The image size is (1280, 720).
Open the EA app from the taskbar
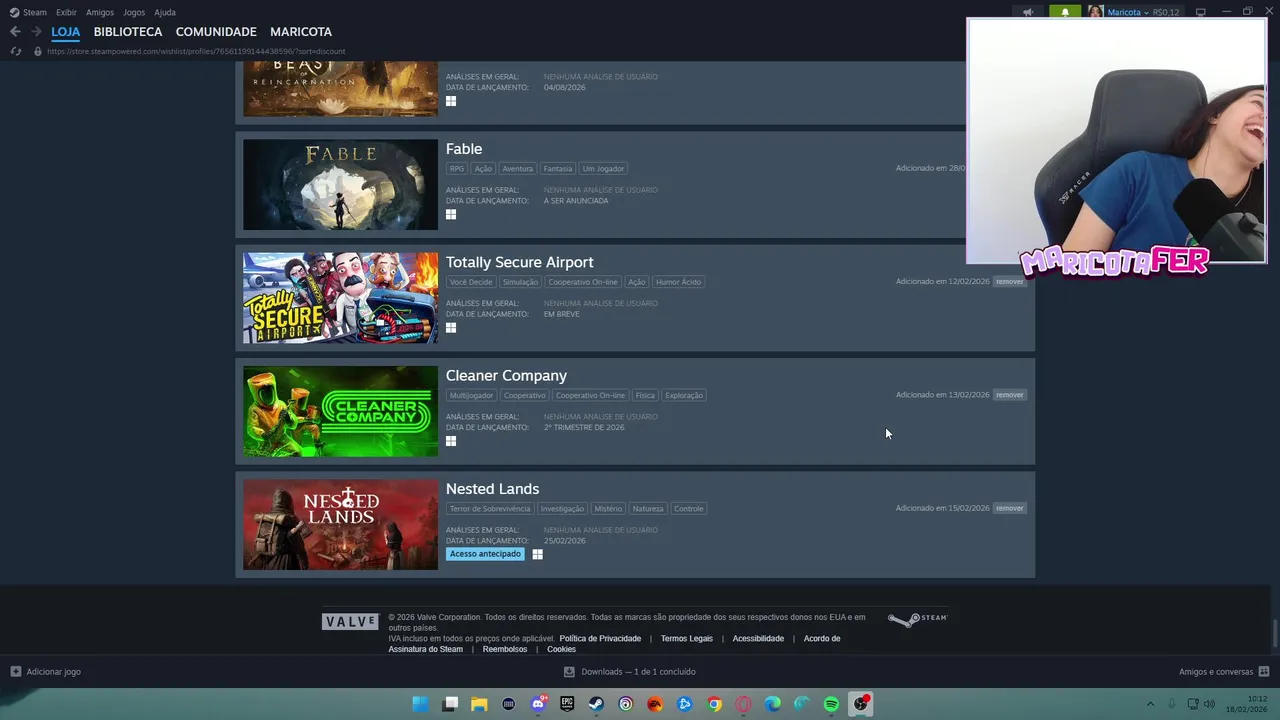pyautogui.click(x=655, y=704)
